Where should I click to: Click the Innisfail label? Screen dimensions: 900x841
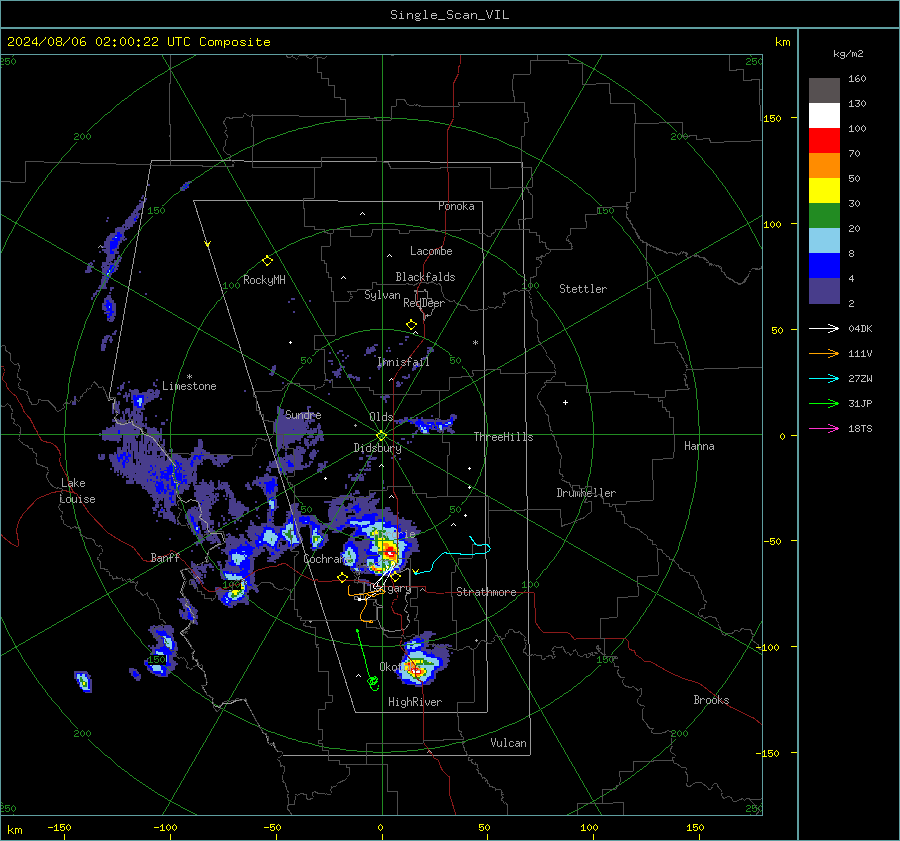click(x=404, y=362)
